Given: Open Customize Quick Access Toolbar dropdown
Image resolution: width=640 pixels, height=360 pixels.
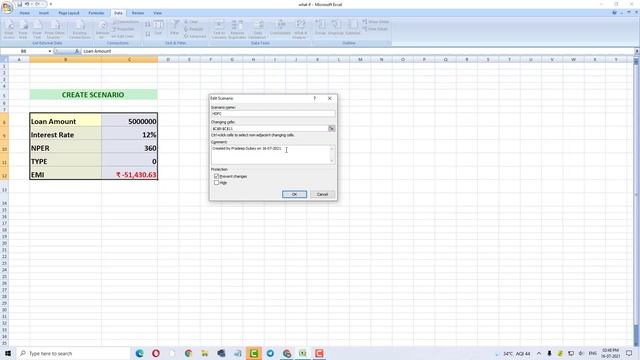Looking at the screenshot, I should click(x=51, y=4).
